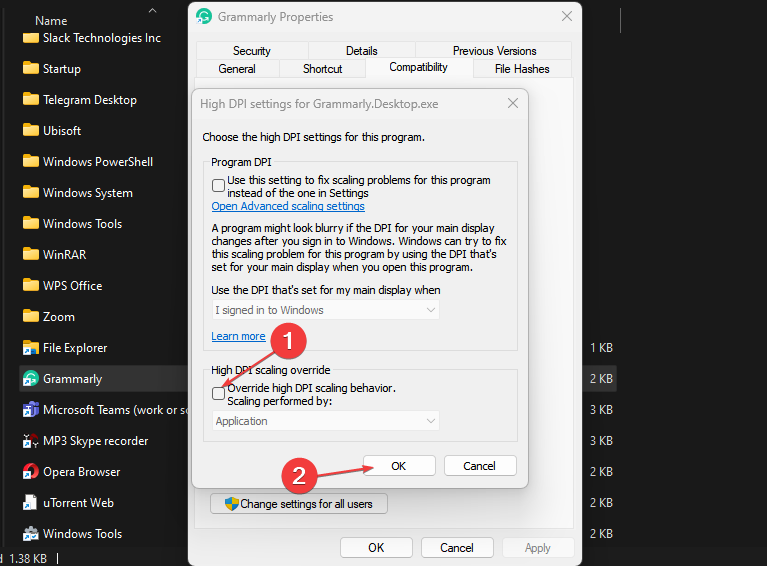The image size is (767, 566).
Task: Check the Program DPI scaling fix checkbox
Action: (x=219, y=185)
